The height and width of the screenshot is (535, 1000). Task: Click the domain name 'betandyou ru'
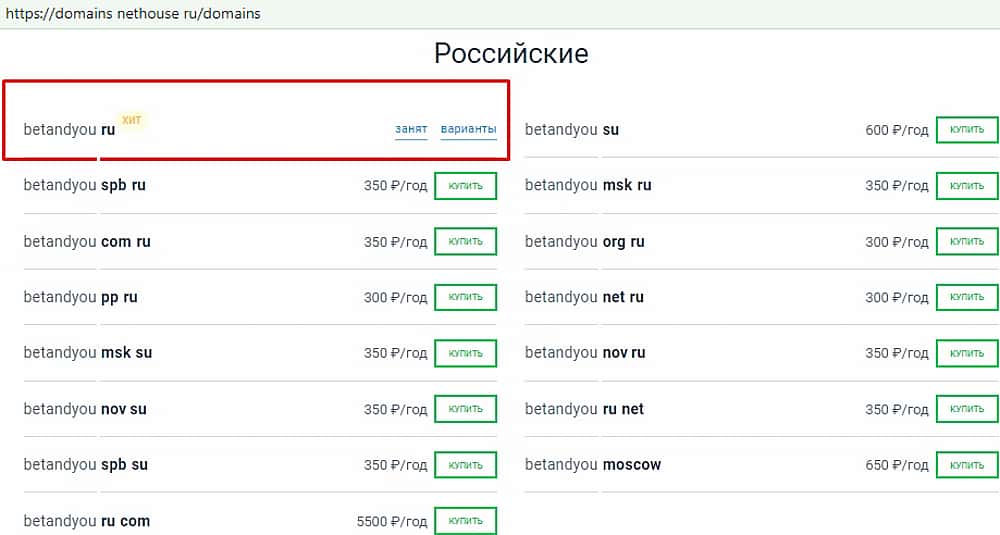click(70, 129)
